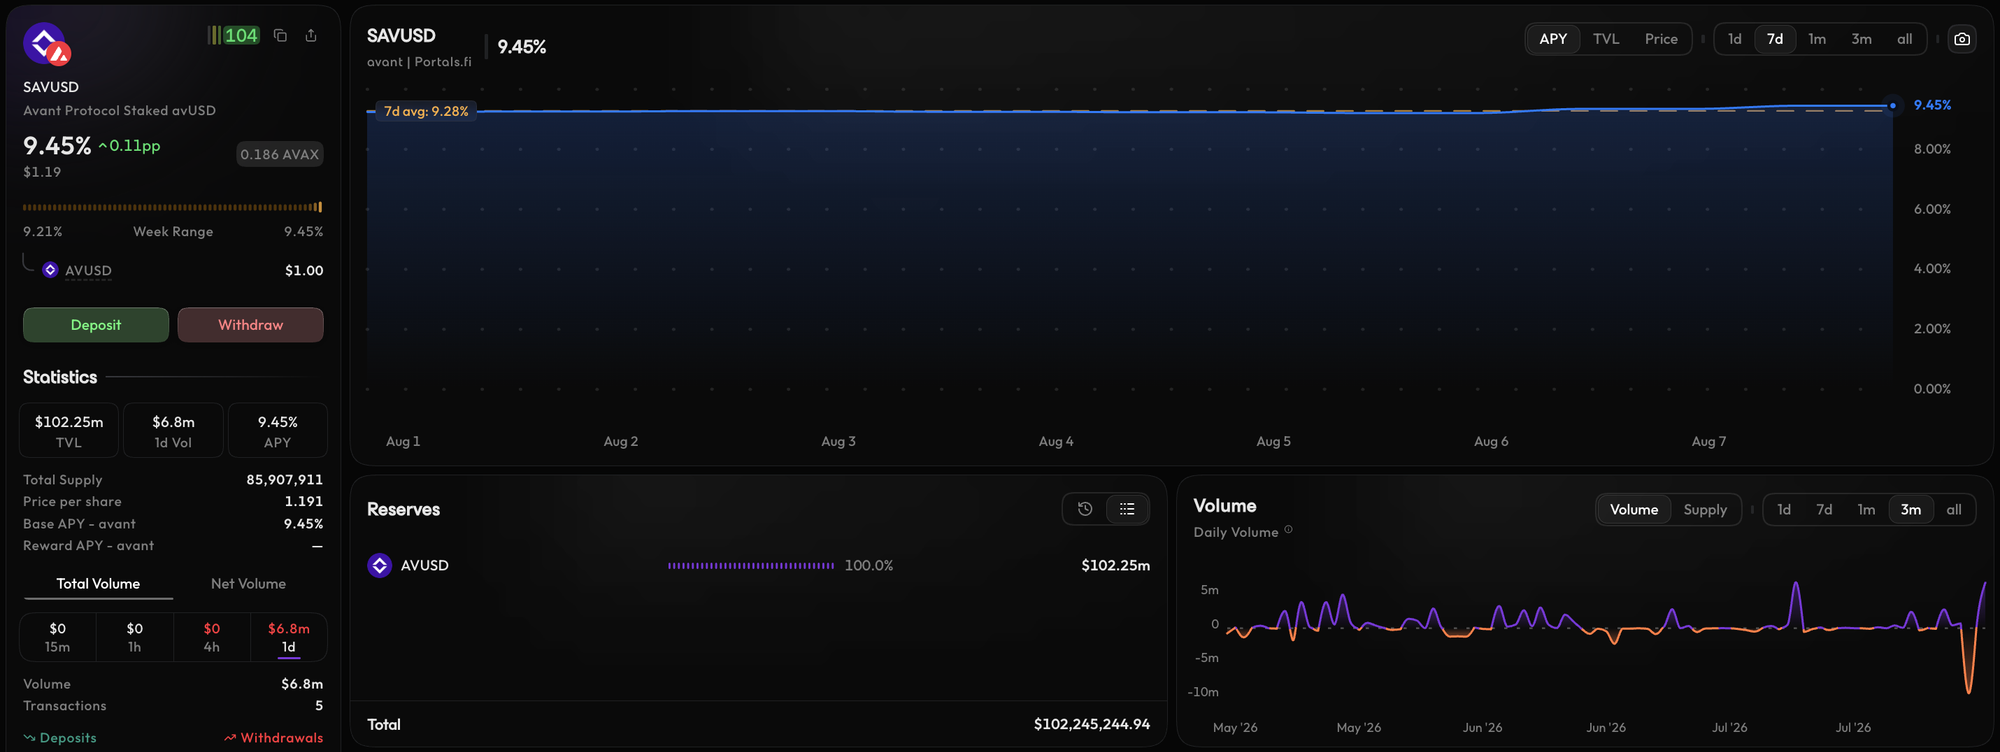The width and height of the screenshot is (2000, 752).
Task: Select 1m range on APY chart
Action: coord(1817,39)
